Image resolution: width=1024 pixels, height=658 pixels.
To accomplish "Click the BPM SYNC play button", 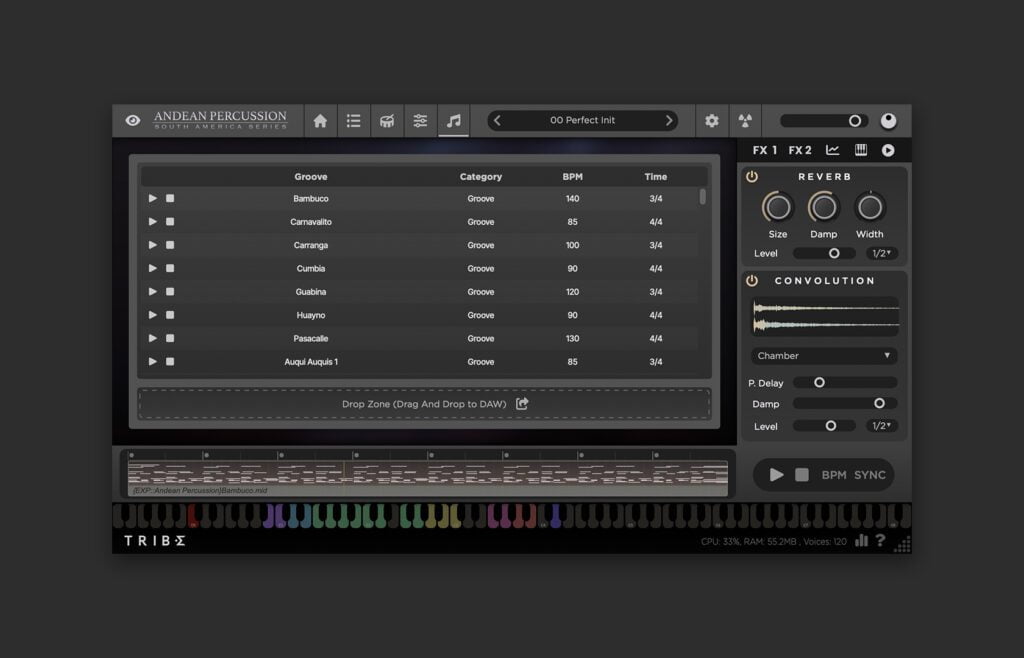I will point(777,474).
